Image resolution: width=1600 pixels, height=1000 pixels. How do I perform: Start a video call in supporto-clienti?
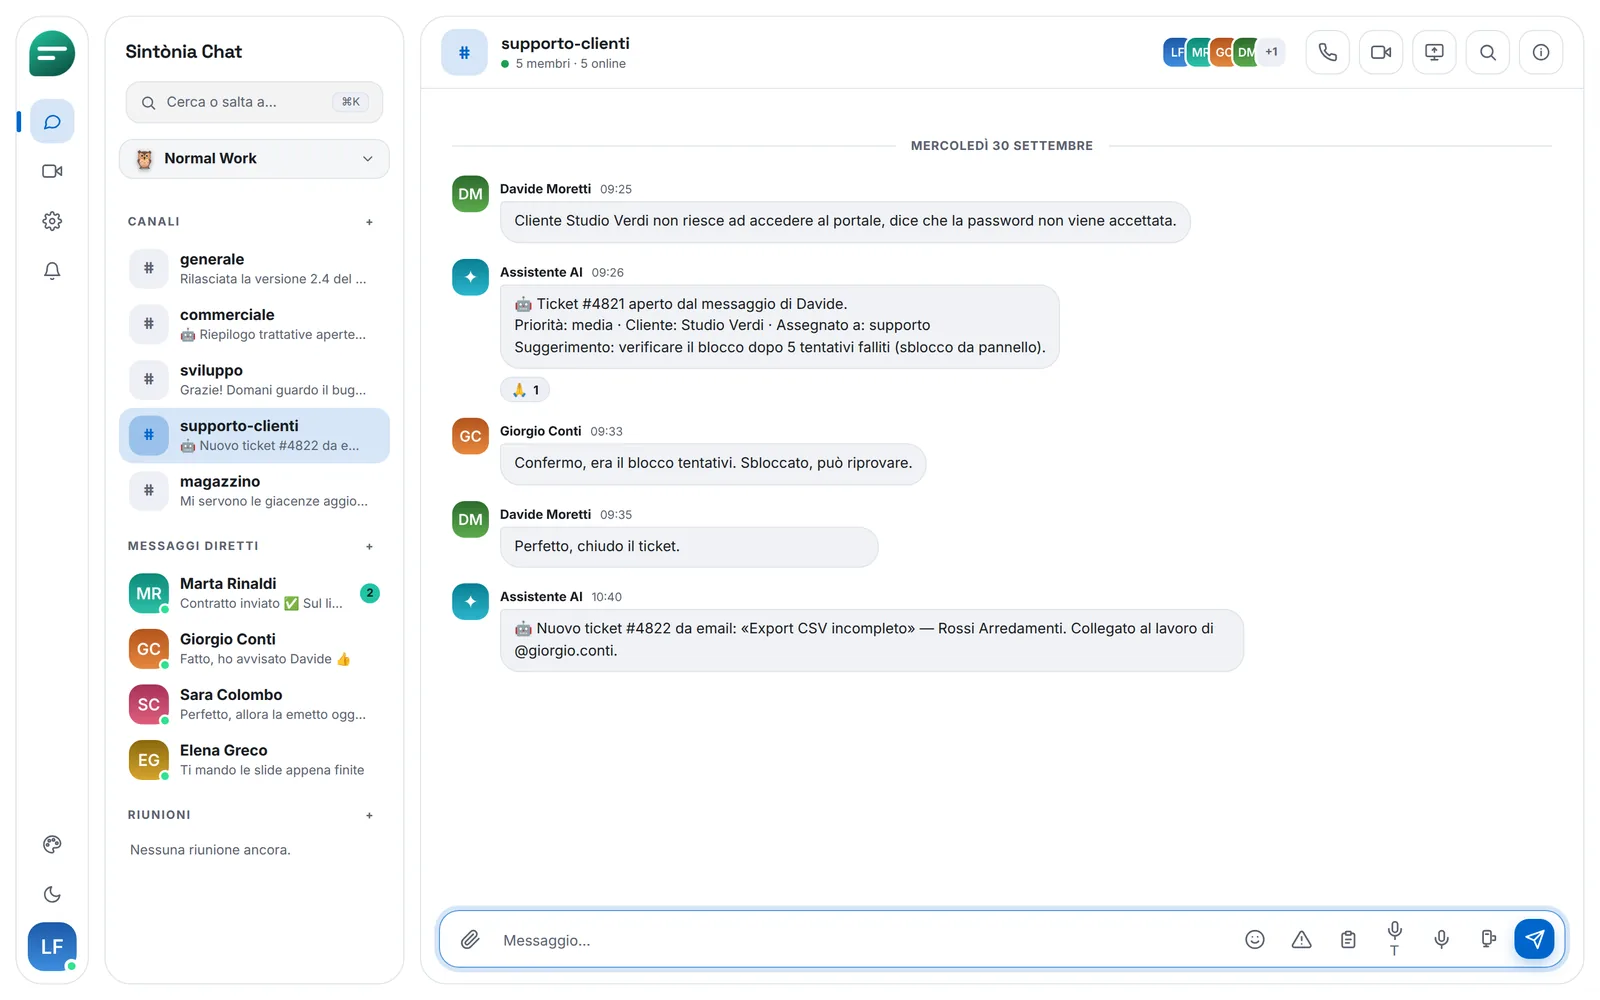coord(1381,52)
